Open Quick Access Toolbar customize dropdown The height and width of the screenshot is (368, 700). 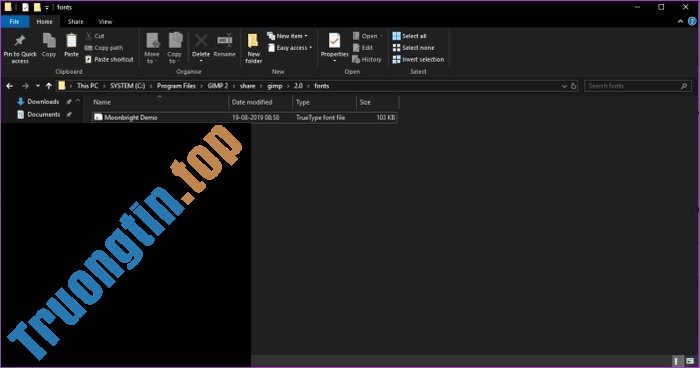coord(47,8)
